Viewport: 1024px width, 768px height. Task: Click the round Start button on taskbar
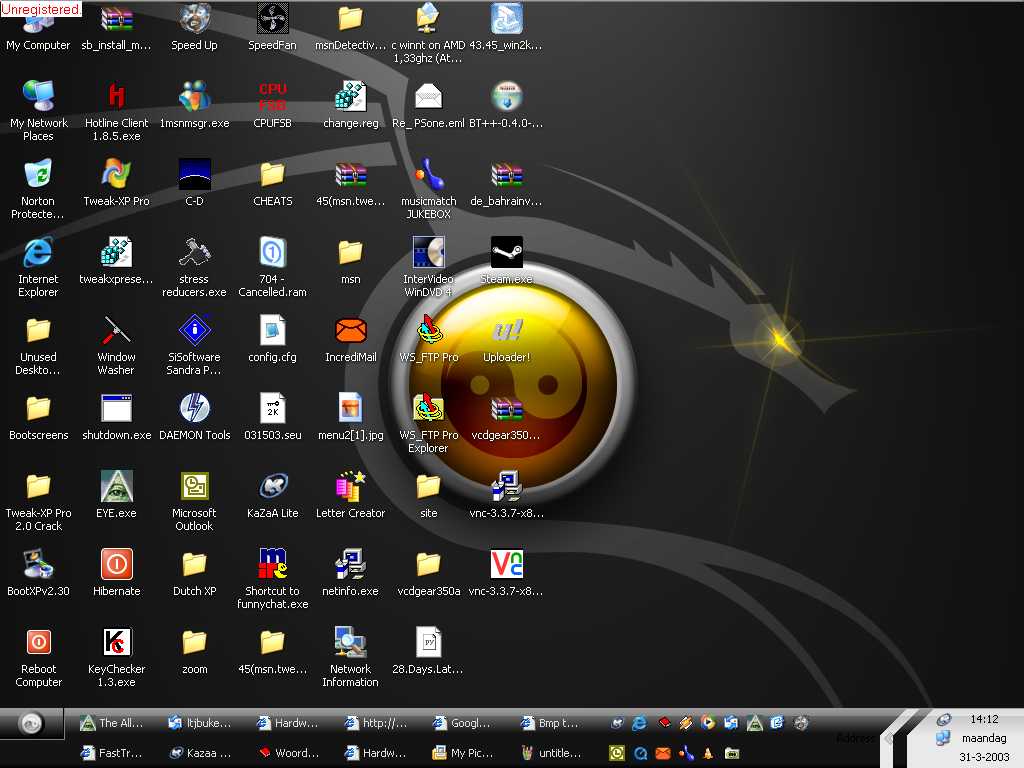31,723
